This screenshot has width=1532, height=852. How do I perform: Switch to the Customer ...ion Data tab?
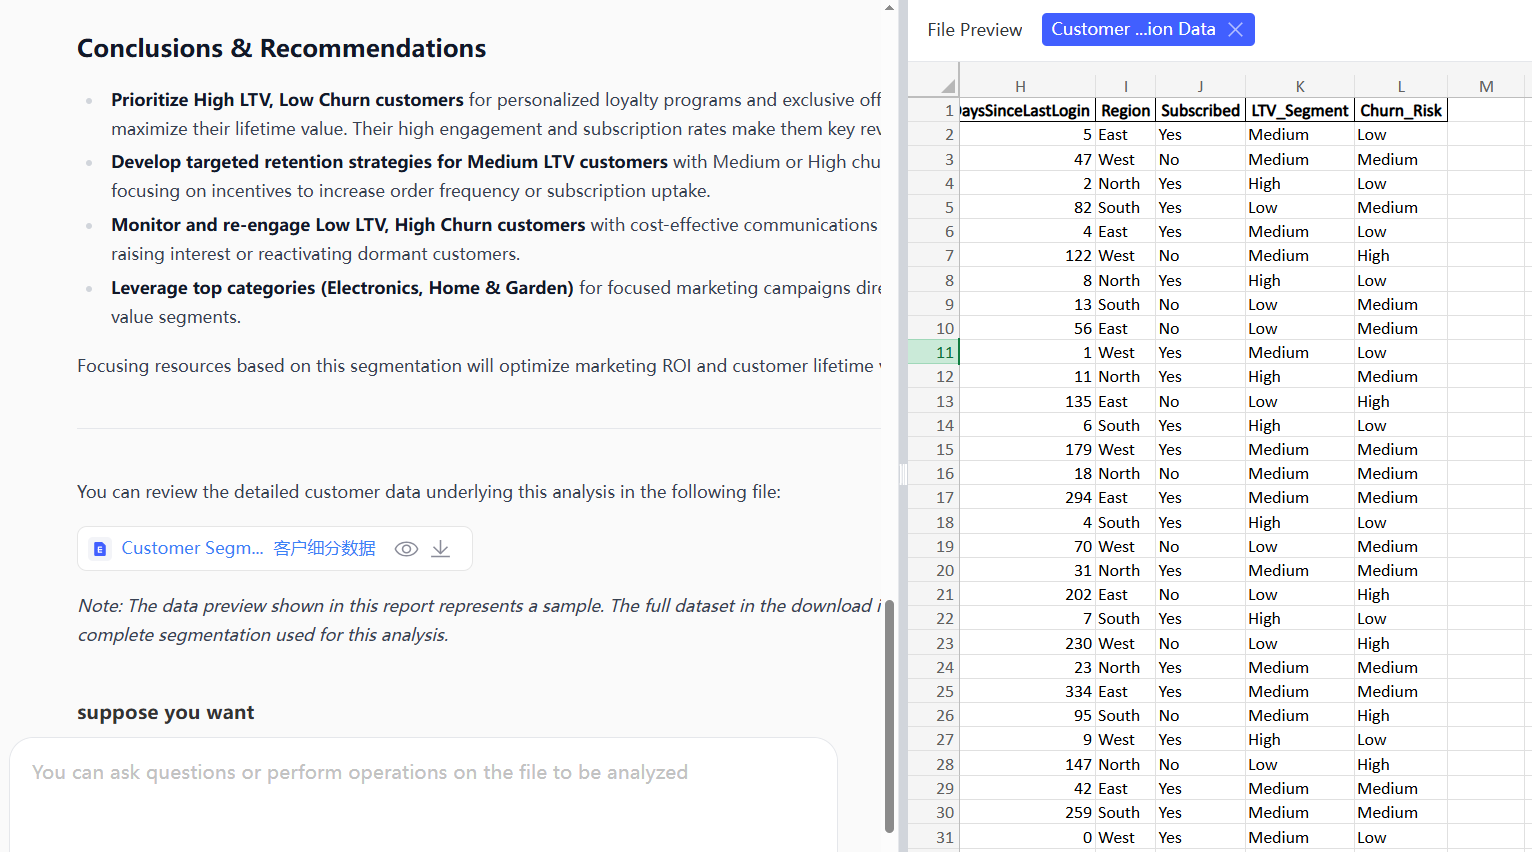pyautogui.click(x=1132, y=30)
